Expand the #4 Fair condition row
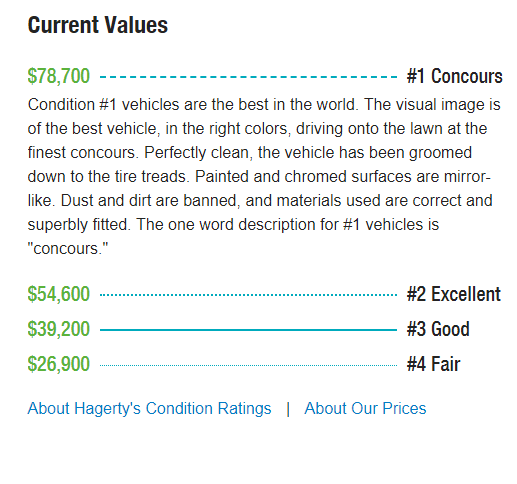This screenshot has height=484, width=517. coord(244,364)
